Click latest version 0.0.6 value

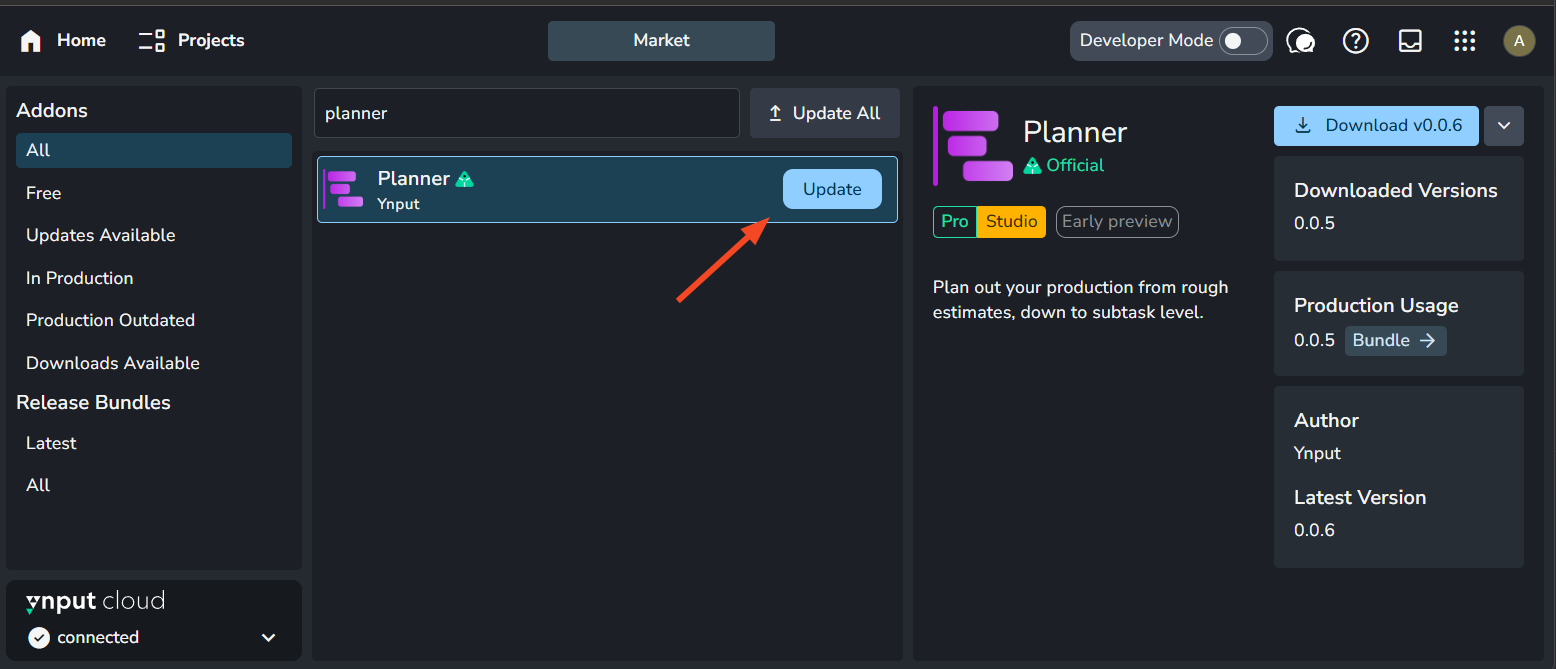click(1314, 530)
